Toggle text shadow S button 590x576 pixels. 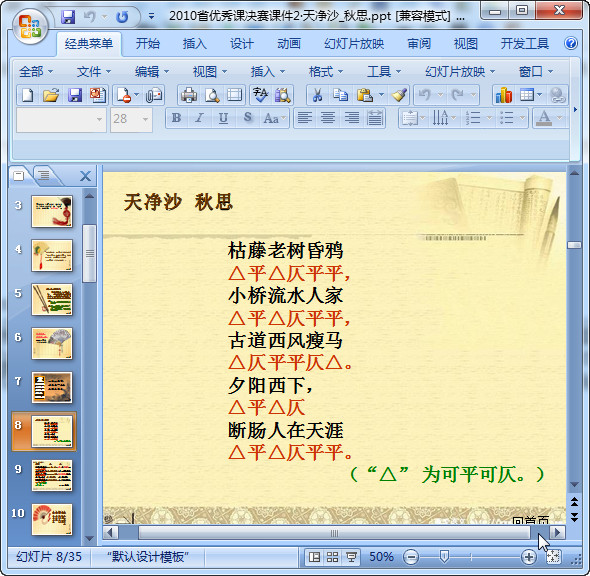(x=247, y=117)
